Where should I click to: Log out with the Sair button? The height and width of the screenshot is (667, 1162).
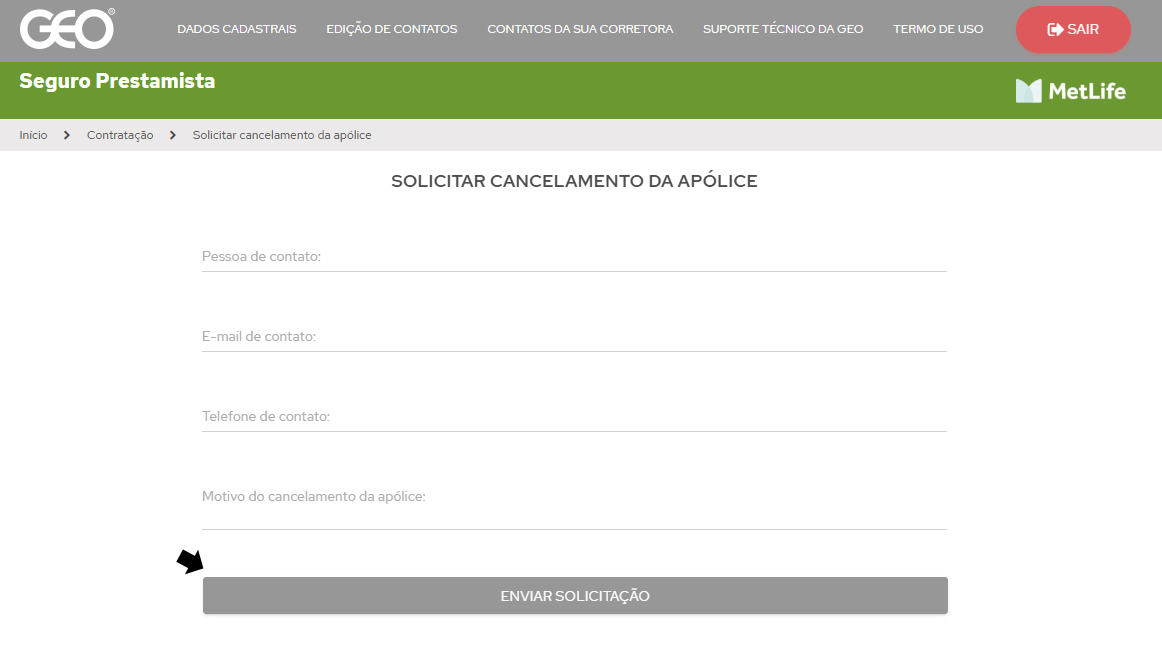(1073, 30)
